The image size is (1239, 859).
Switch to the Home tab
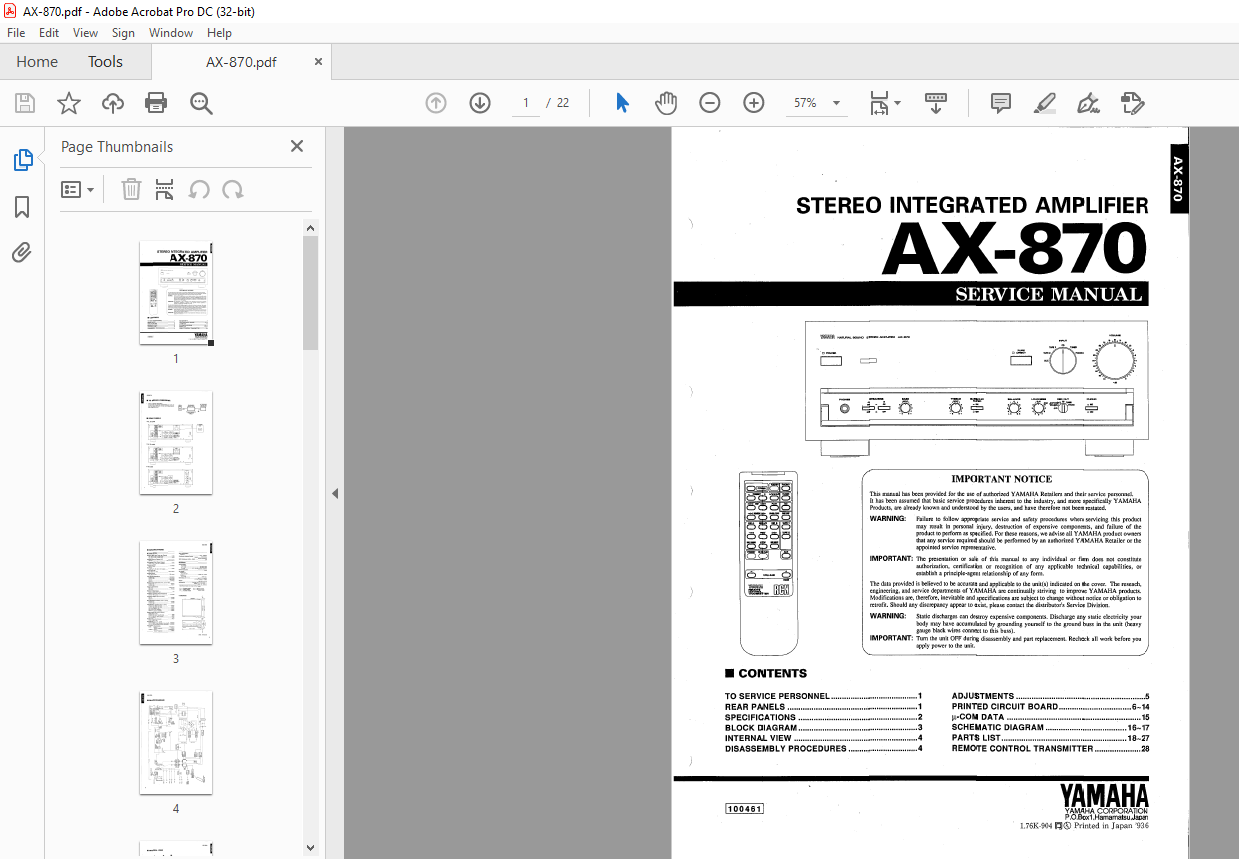37,62
